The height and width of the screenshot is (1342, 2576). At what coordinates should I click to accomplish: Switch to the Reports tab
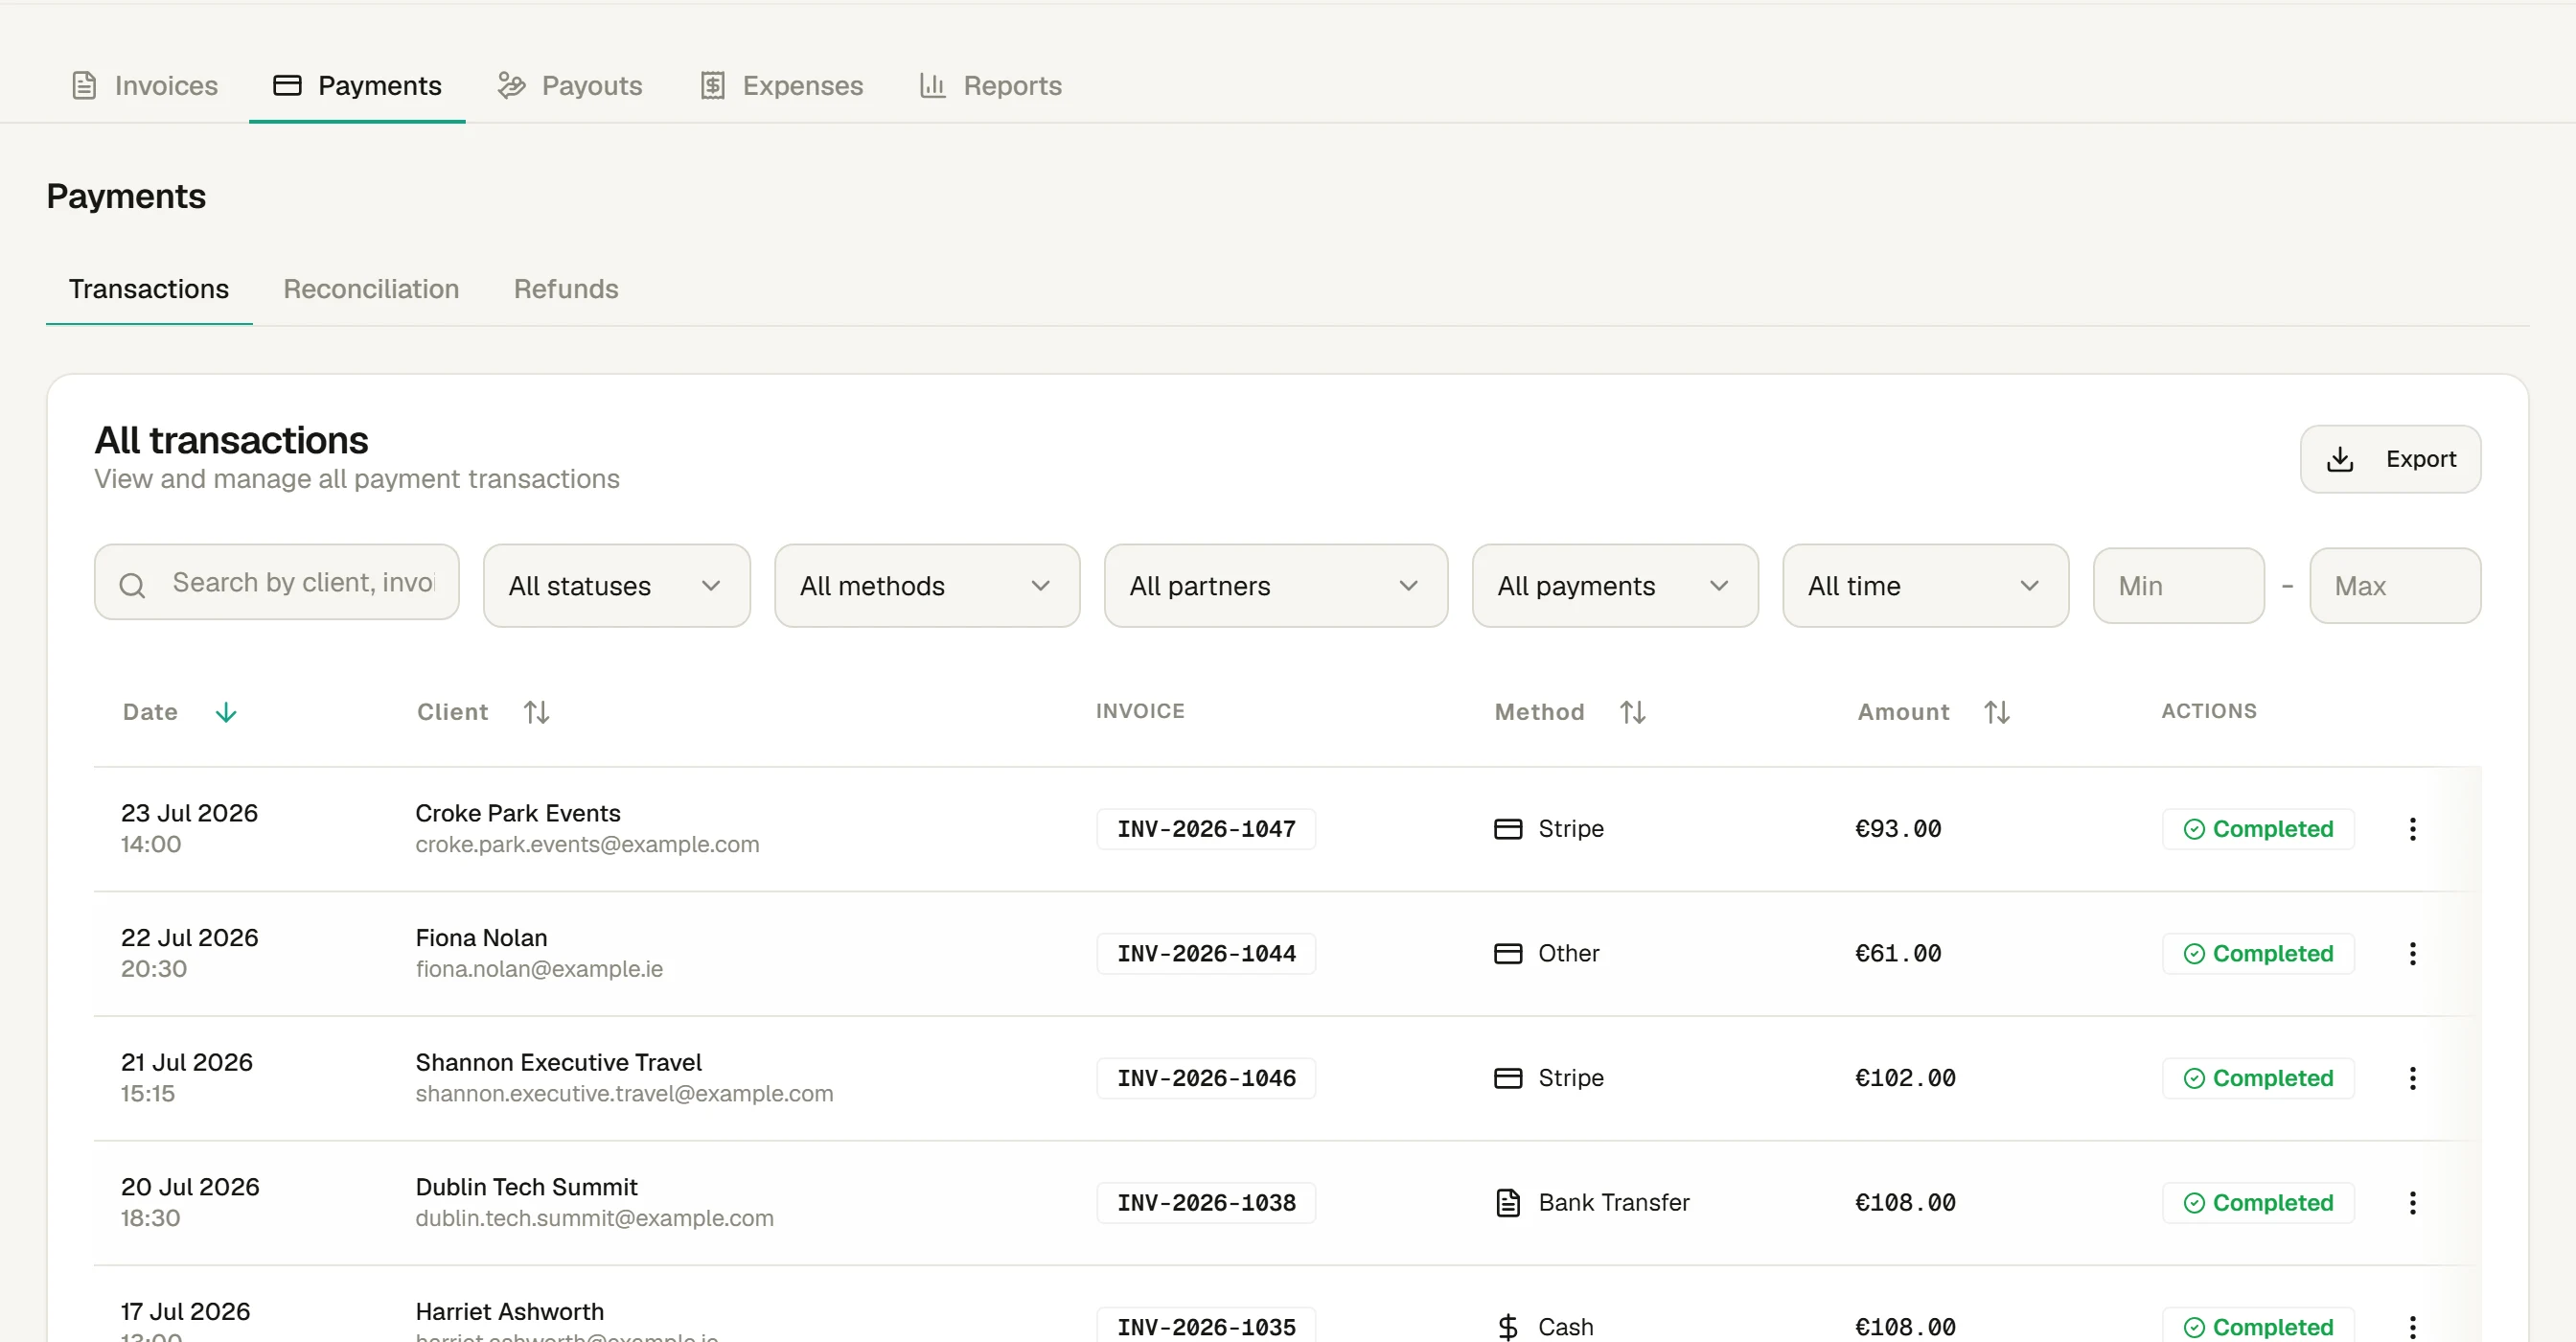point(990,86)
